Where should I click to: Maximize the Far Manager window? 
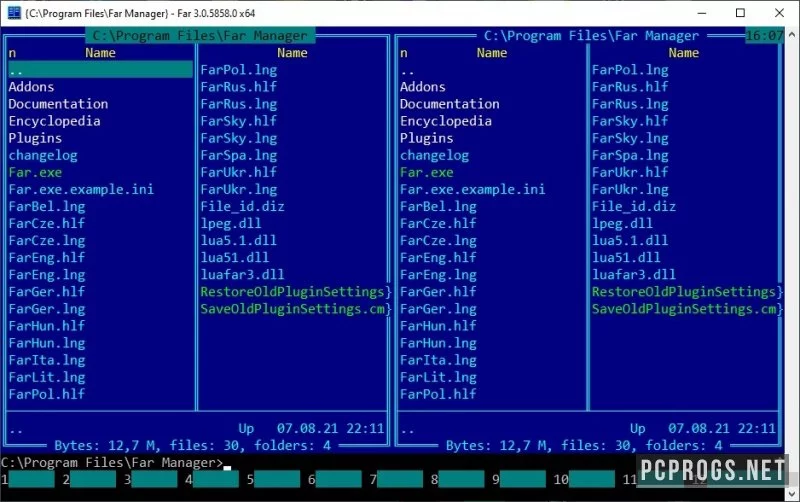coord(740,13)
